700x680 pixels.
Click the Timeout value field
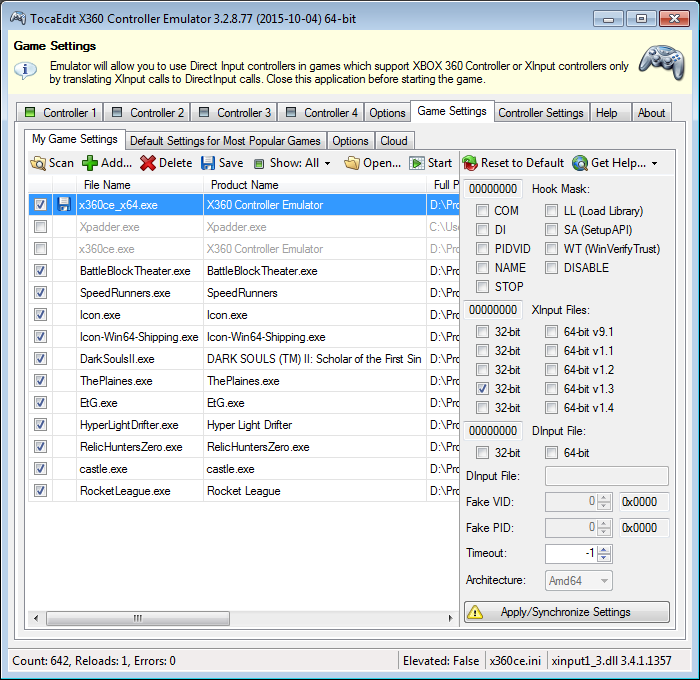coord(571,554)
